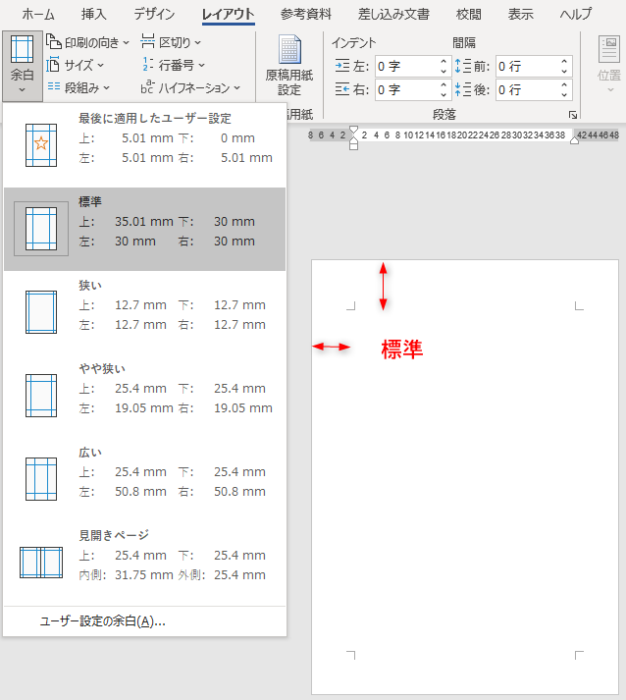
Task: Click the 行番号 line numbers icon
Action: (148, 65)
